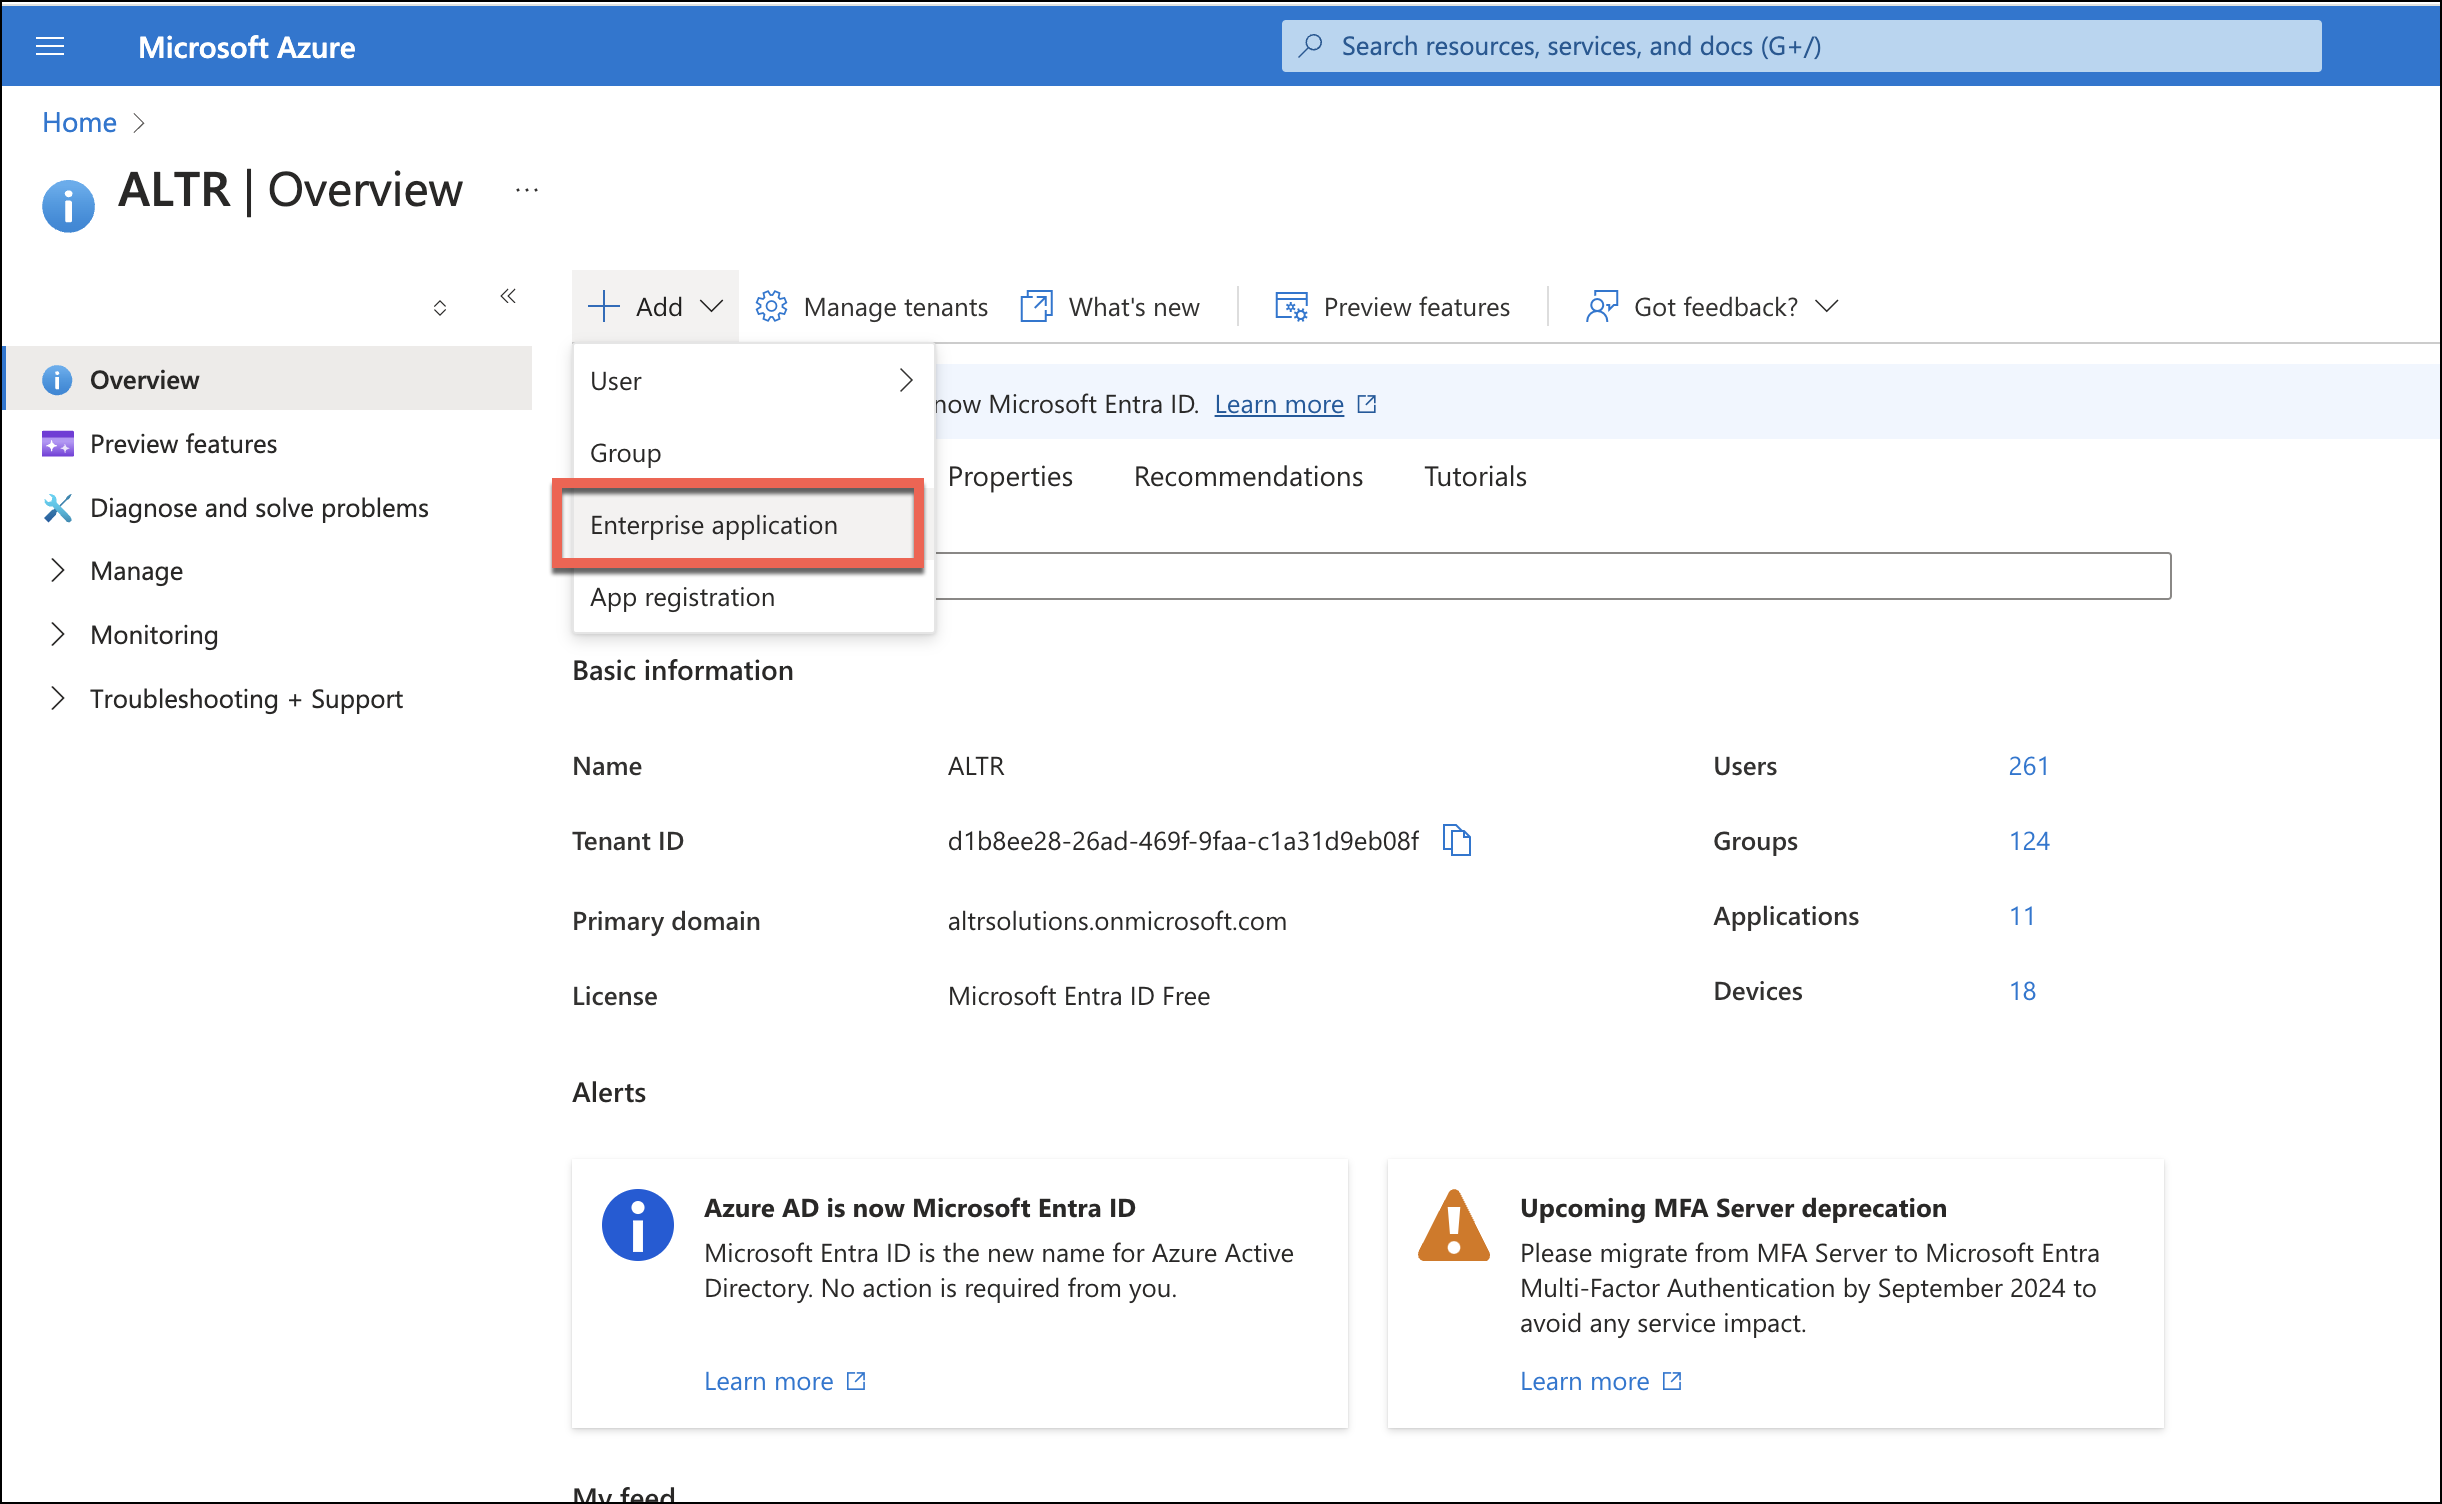Expand the Manage section
Viewport: 2442px width, 1504px height.
(x=57, y=570)
